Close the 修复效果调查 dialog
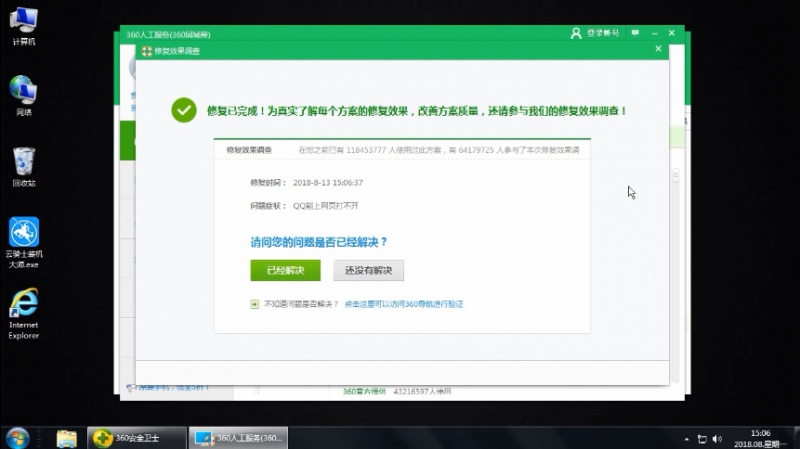The width and height of the screenshot is (800, 449). tap(658, 48)
